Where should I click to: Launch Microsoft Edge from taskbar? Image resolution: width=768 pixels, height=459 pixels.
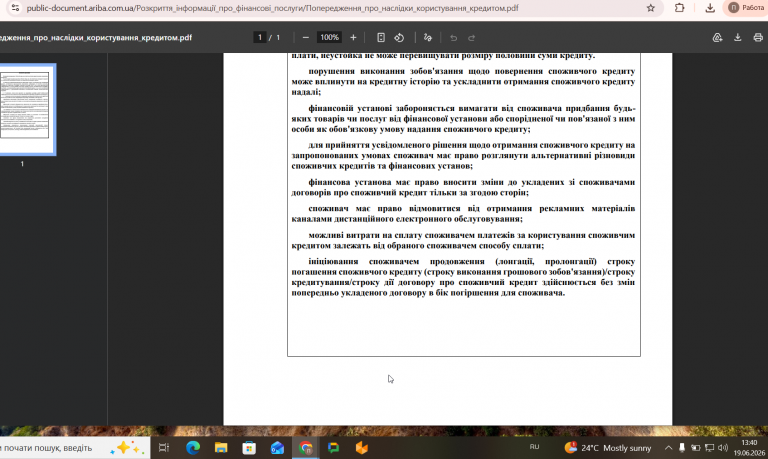[193, 448]
